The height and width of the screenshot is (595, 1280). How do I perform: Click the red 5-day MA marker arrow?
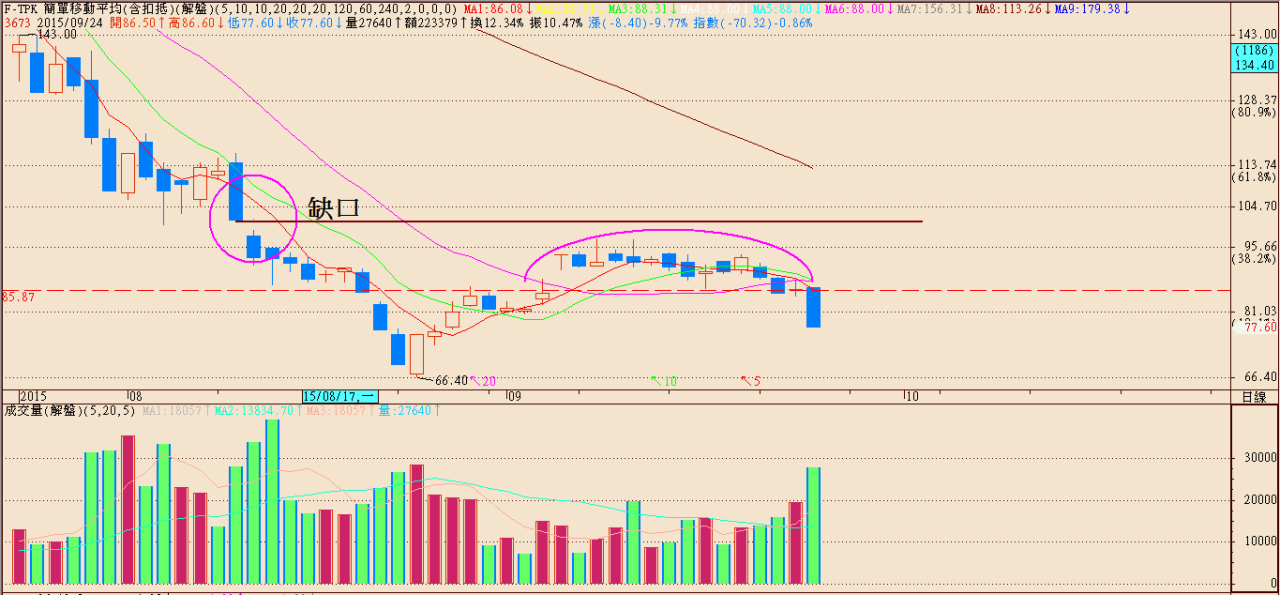[x=751, y=381]
